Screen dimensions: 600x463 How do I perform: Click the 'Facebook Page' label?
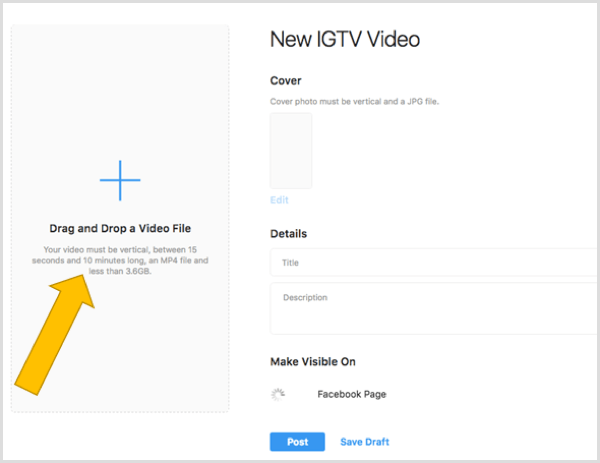click(352, 395)
